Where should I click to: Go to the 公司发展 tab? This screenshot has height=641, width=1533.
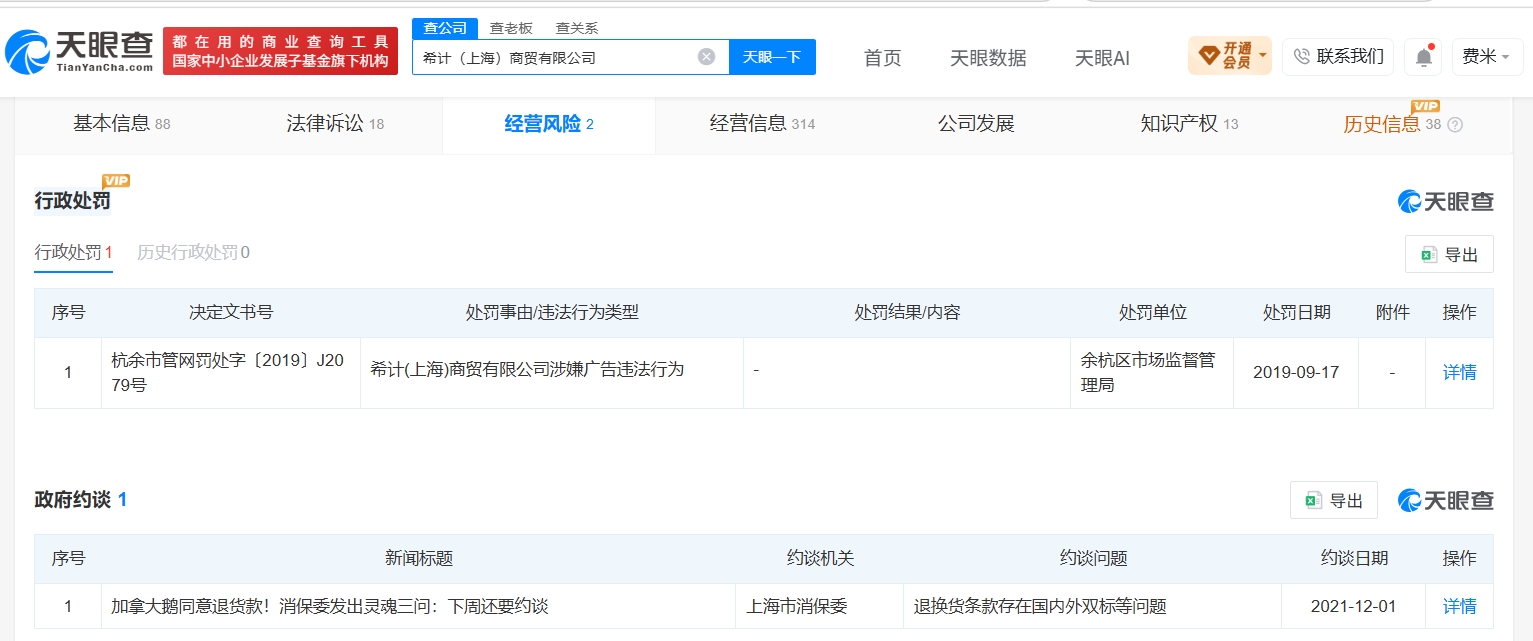point(976,124)
